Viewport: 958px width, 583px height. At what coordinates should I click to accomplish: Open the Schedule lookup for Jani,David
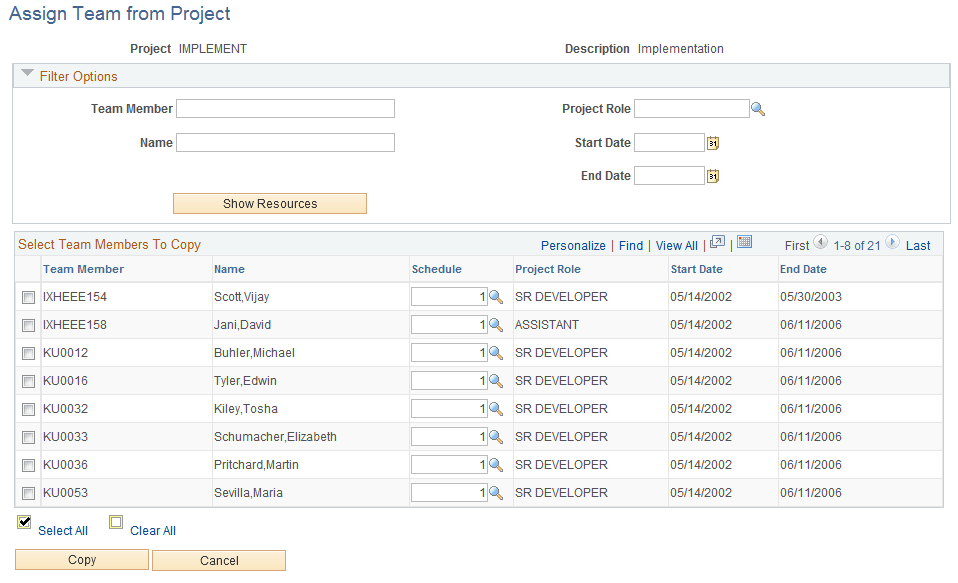coord(495,324)
